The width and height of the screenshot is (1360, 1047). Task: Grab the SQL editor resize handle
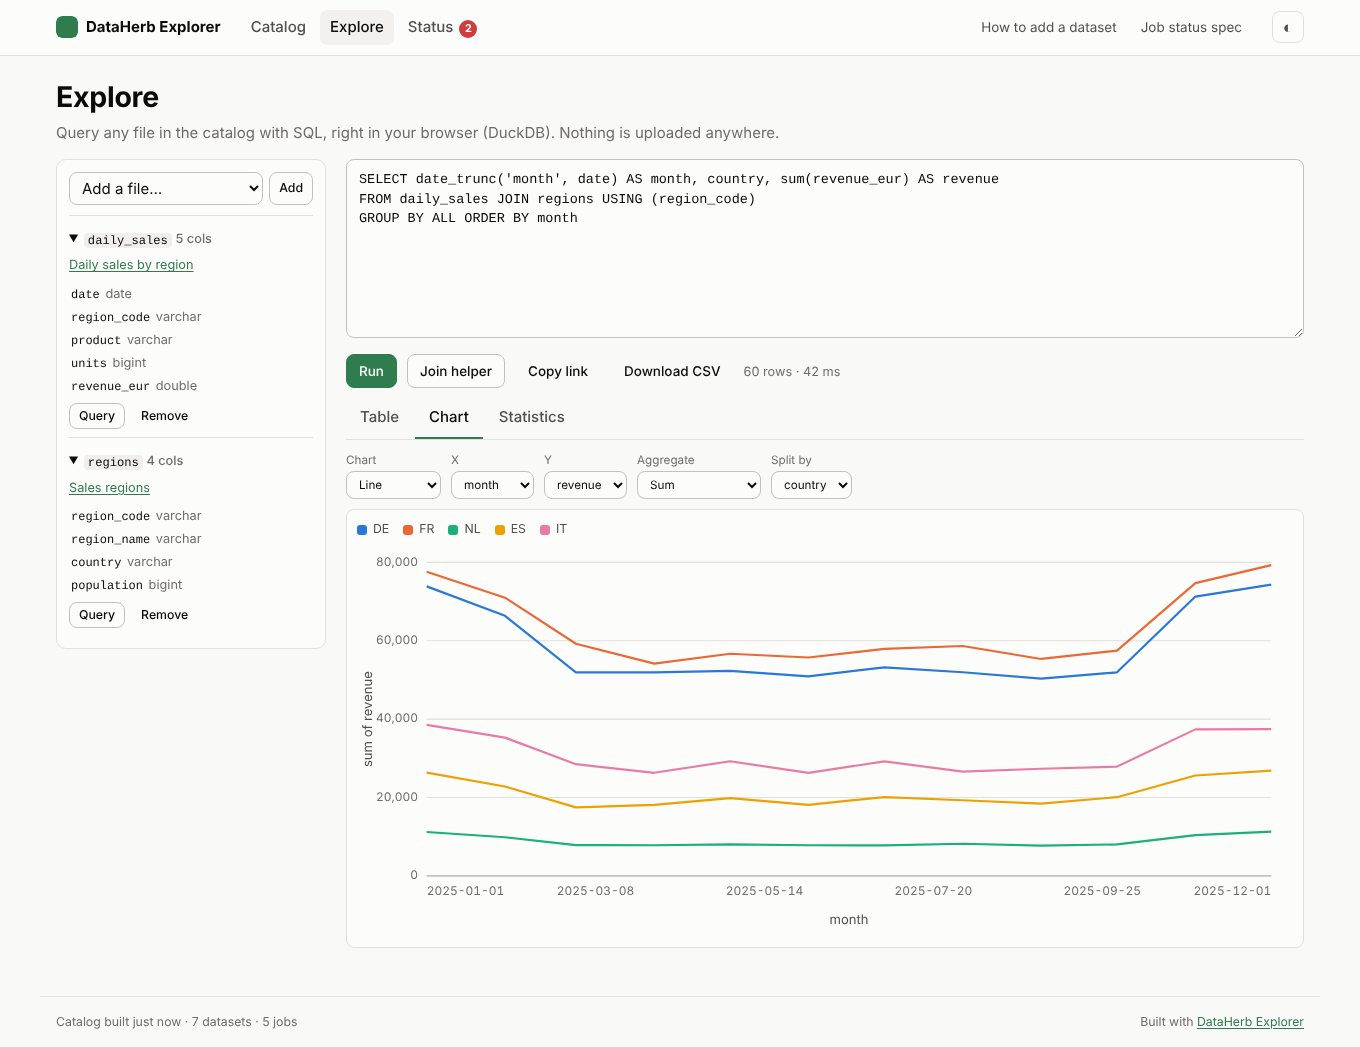pyautogui.click(x=1297, y=331)
